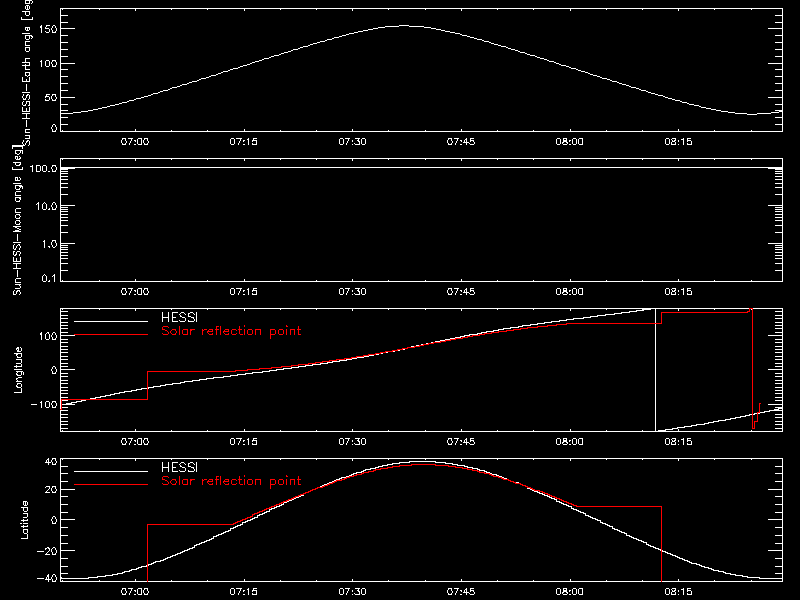Screen dimensions: 800x600
Task: Click the white HESSI legend label in Longitude plot
Action: [x=179, y=317]
